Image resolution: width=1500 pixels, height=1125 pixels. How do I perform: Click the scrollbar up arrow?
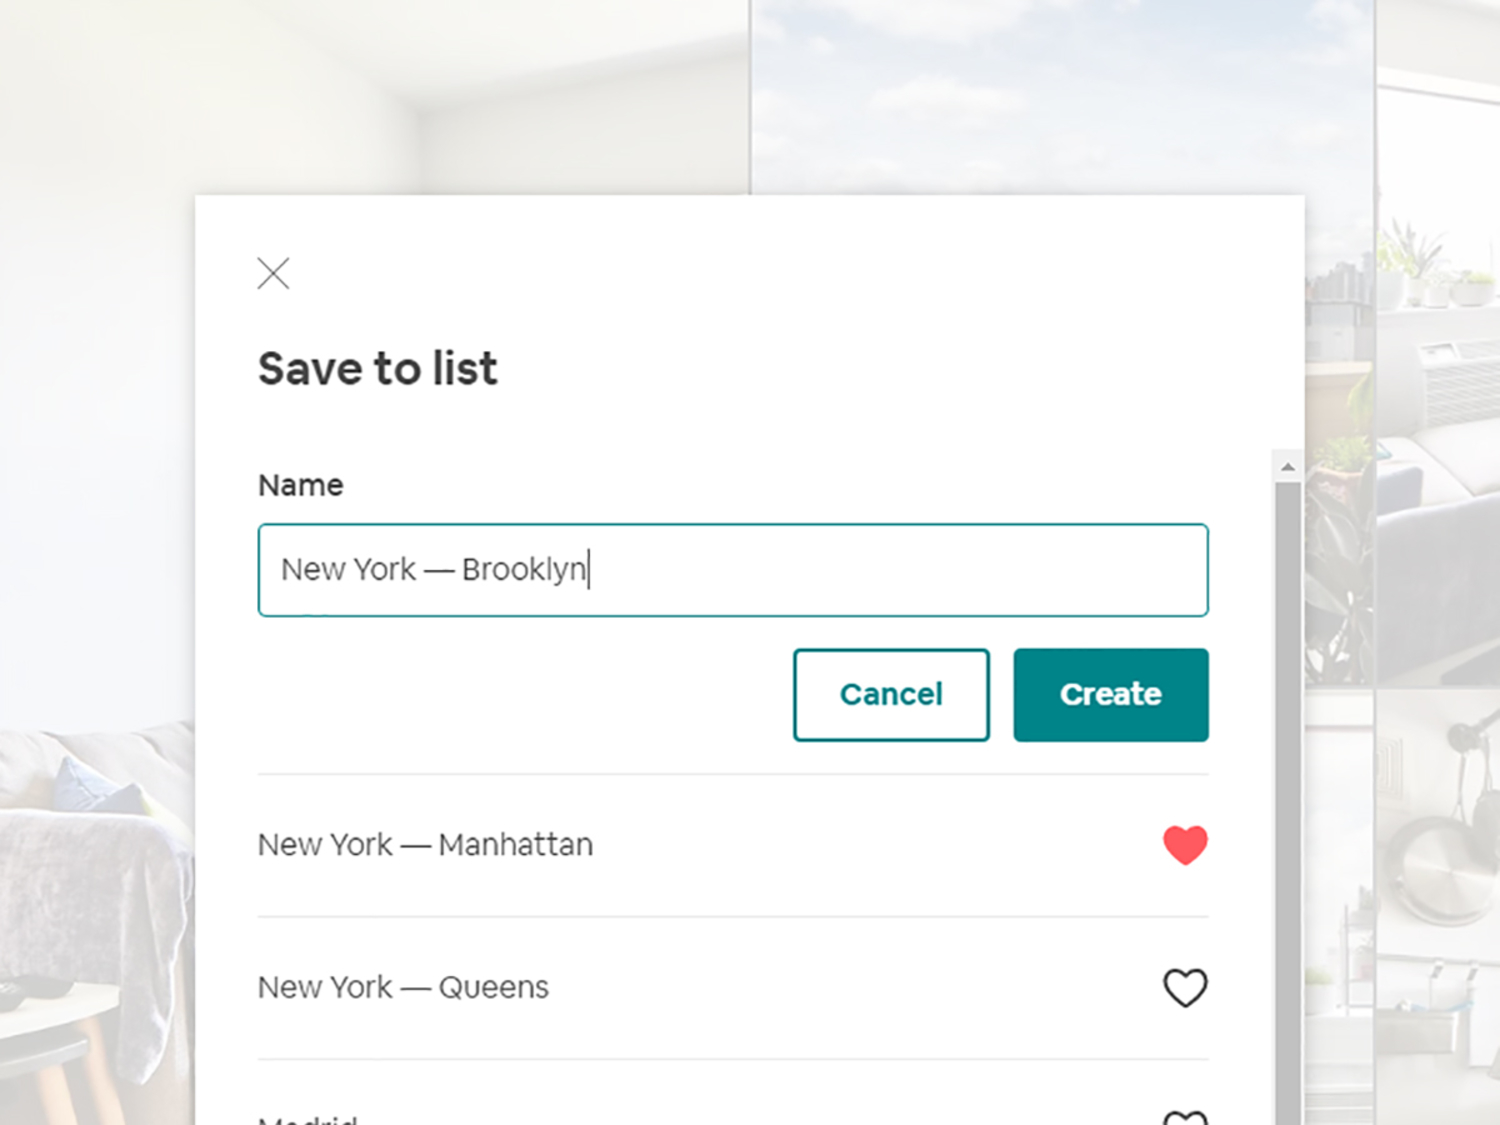coord(1288,466)
